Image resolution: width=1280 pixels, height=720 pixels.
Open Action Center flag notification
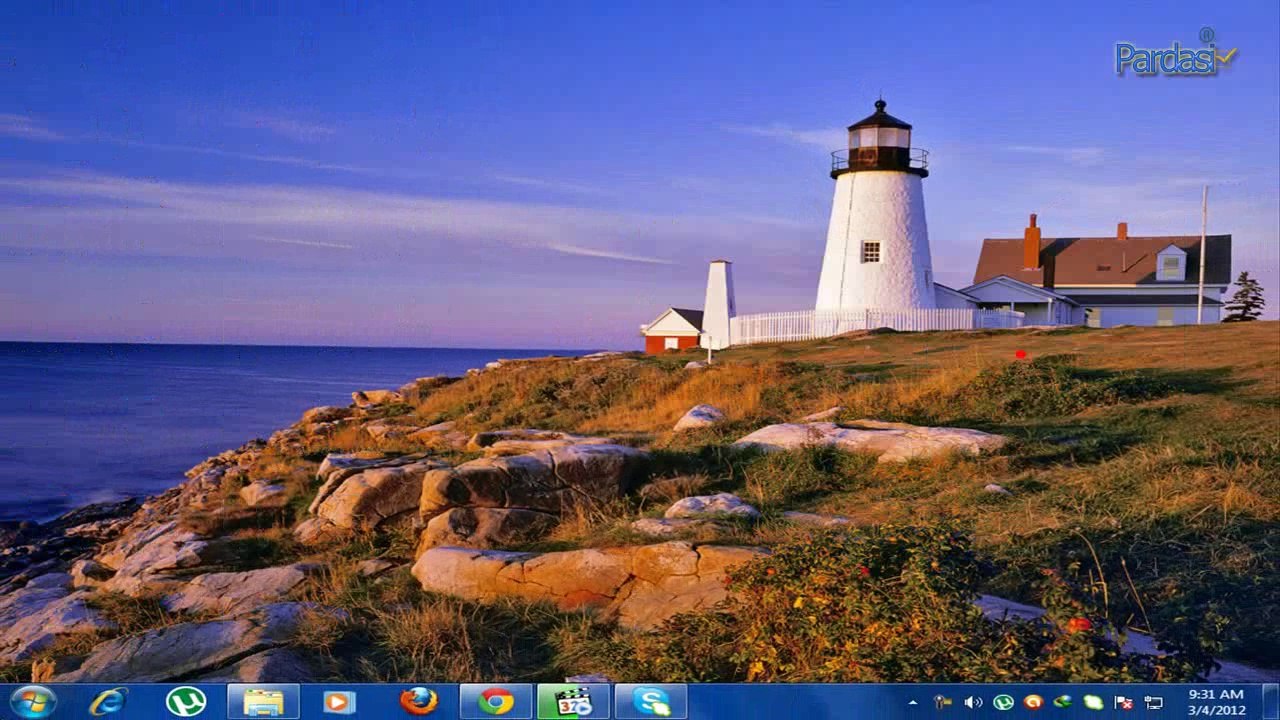(x=1123, y=702)
